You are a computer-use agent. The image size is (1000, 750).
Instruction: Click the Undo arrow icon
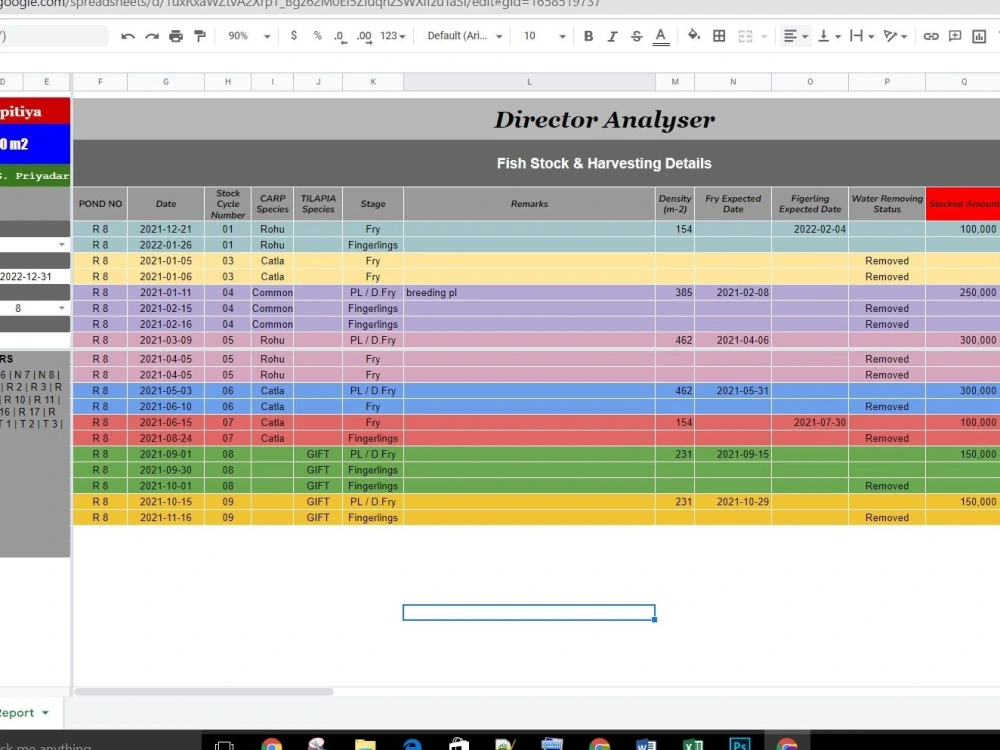[128, 36]
